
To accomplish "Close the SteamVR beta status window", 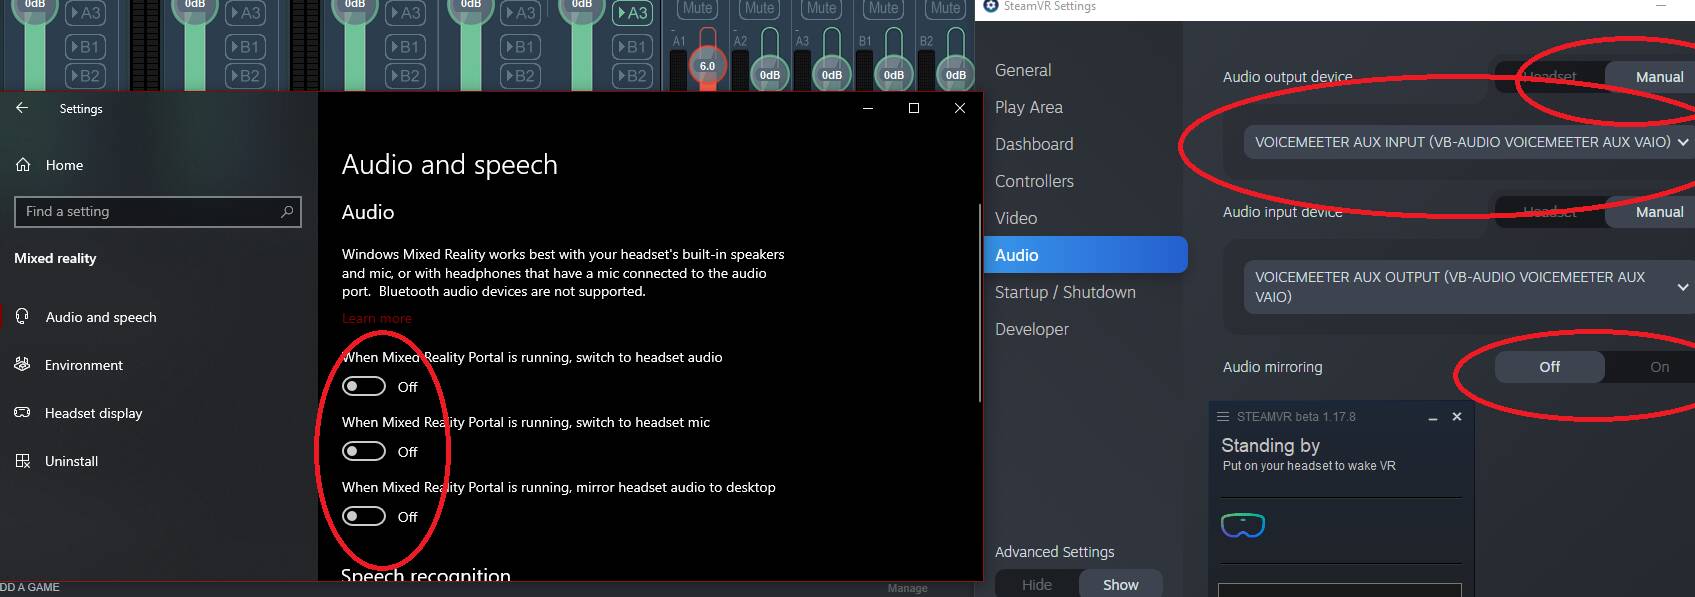I will (x=1457, y=417).
